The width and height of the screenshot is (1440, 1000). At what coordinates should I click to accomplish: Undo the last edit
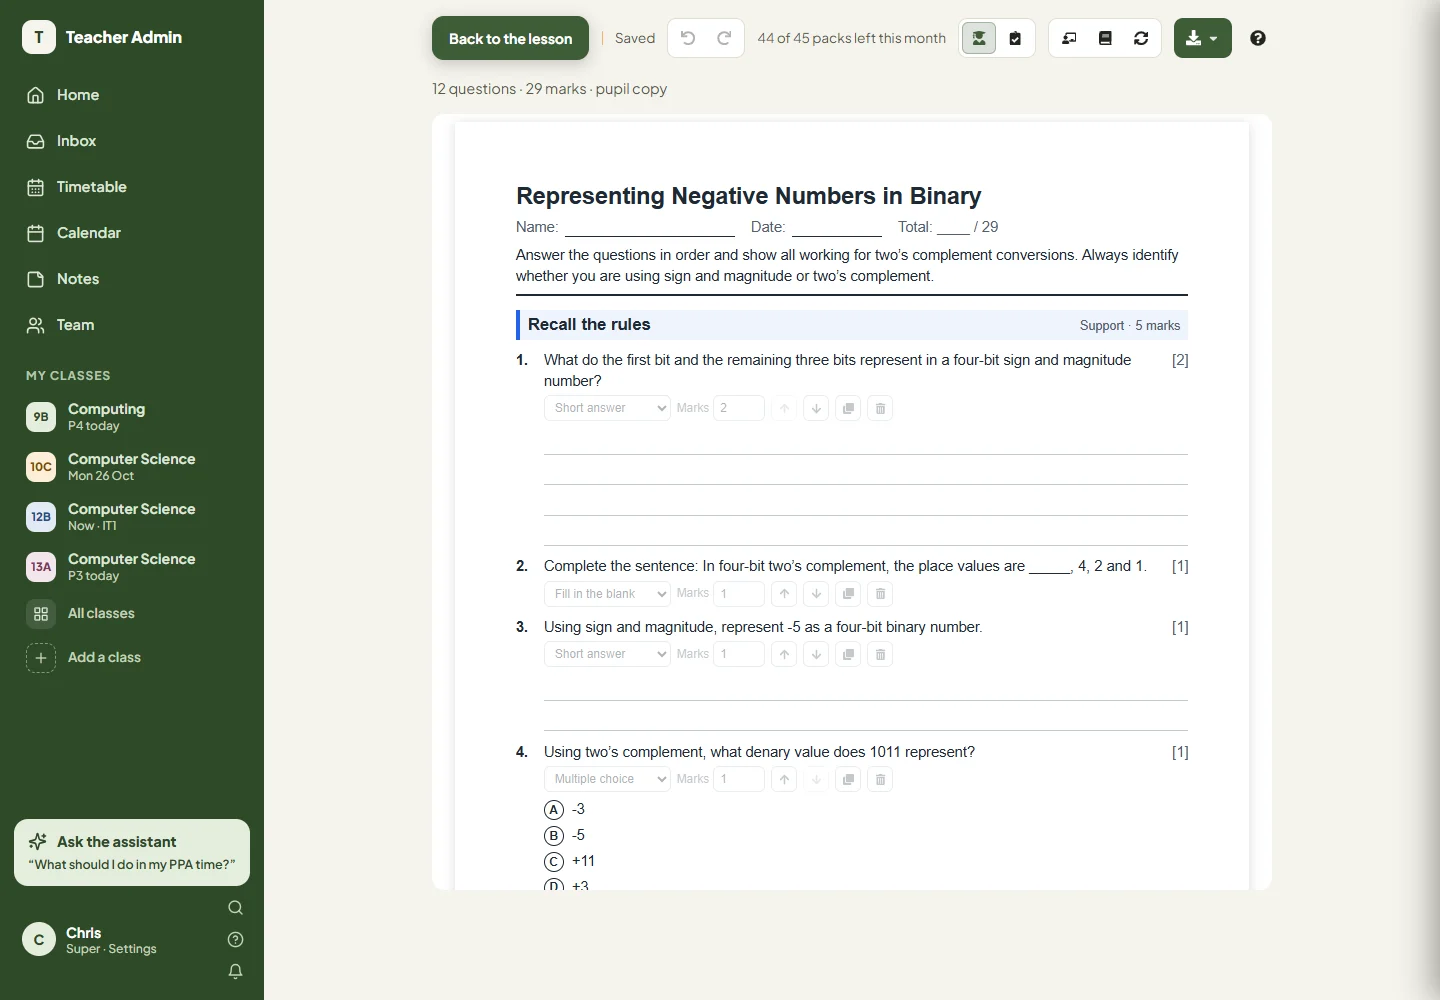[688, 38]
